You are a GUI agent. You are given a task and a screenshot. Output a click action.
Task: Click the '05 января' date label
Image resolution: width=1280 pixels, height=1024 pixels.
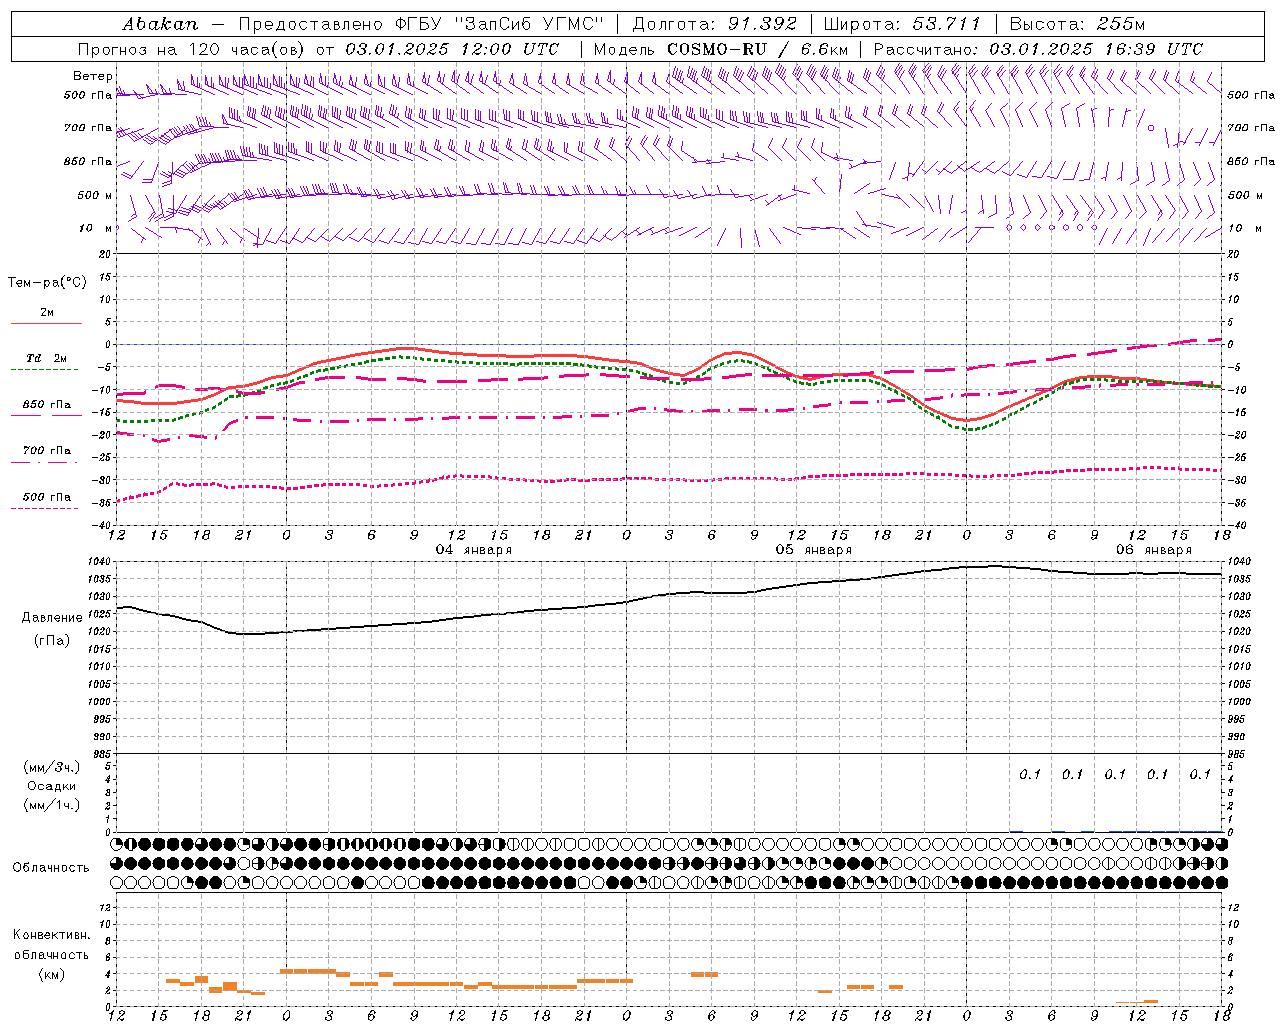813,550
